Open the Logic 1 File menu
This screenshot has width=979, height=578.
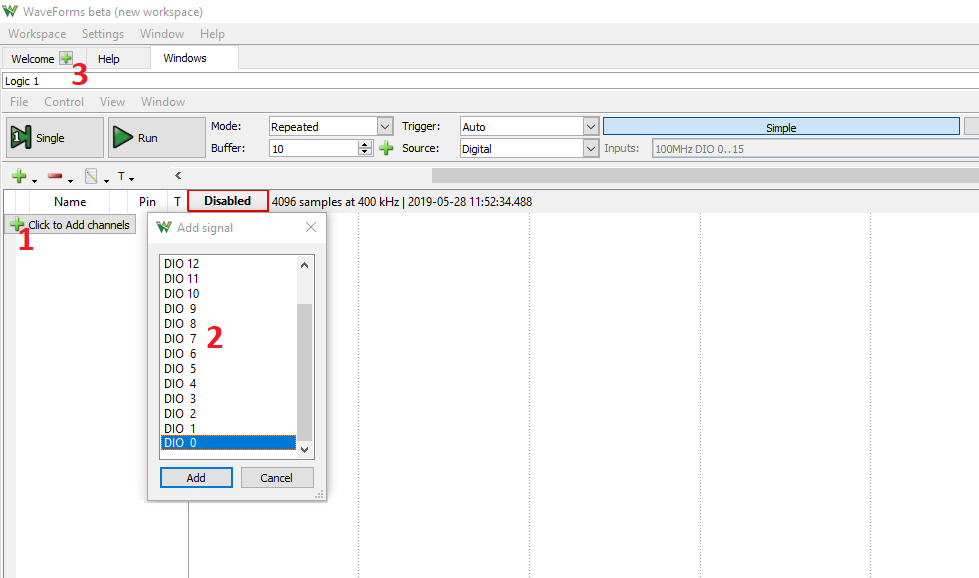click(19, 102)
